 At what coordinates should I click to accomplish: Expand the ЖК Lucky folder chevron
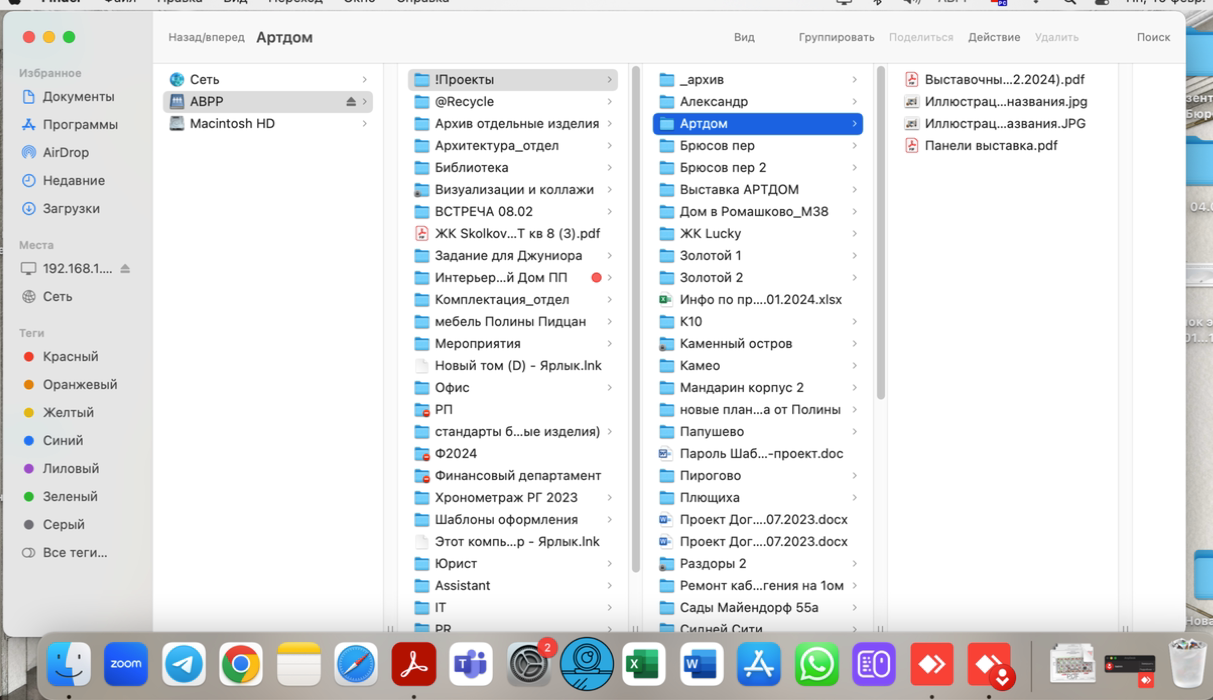click(854, 234)
